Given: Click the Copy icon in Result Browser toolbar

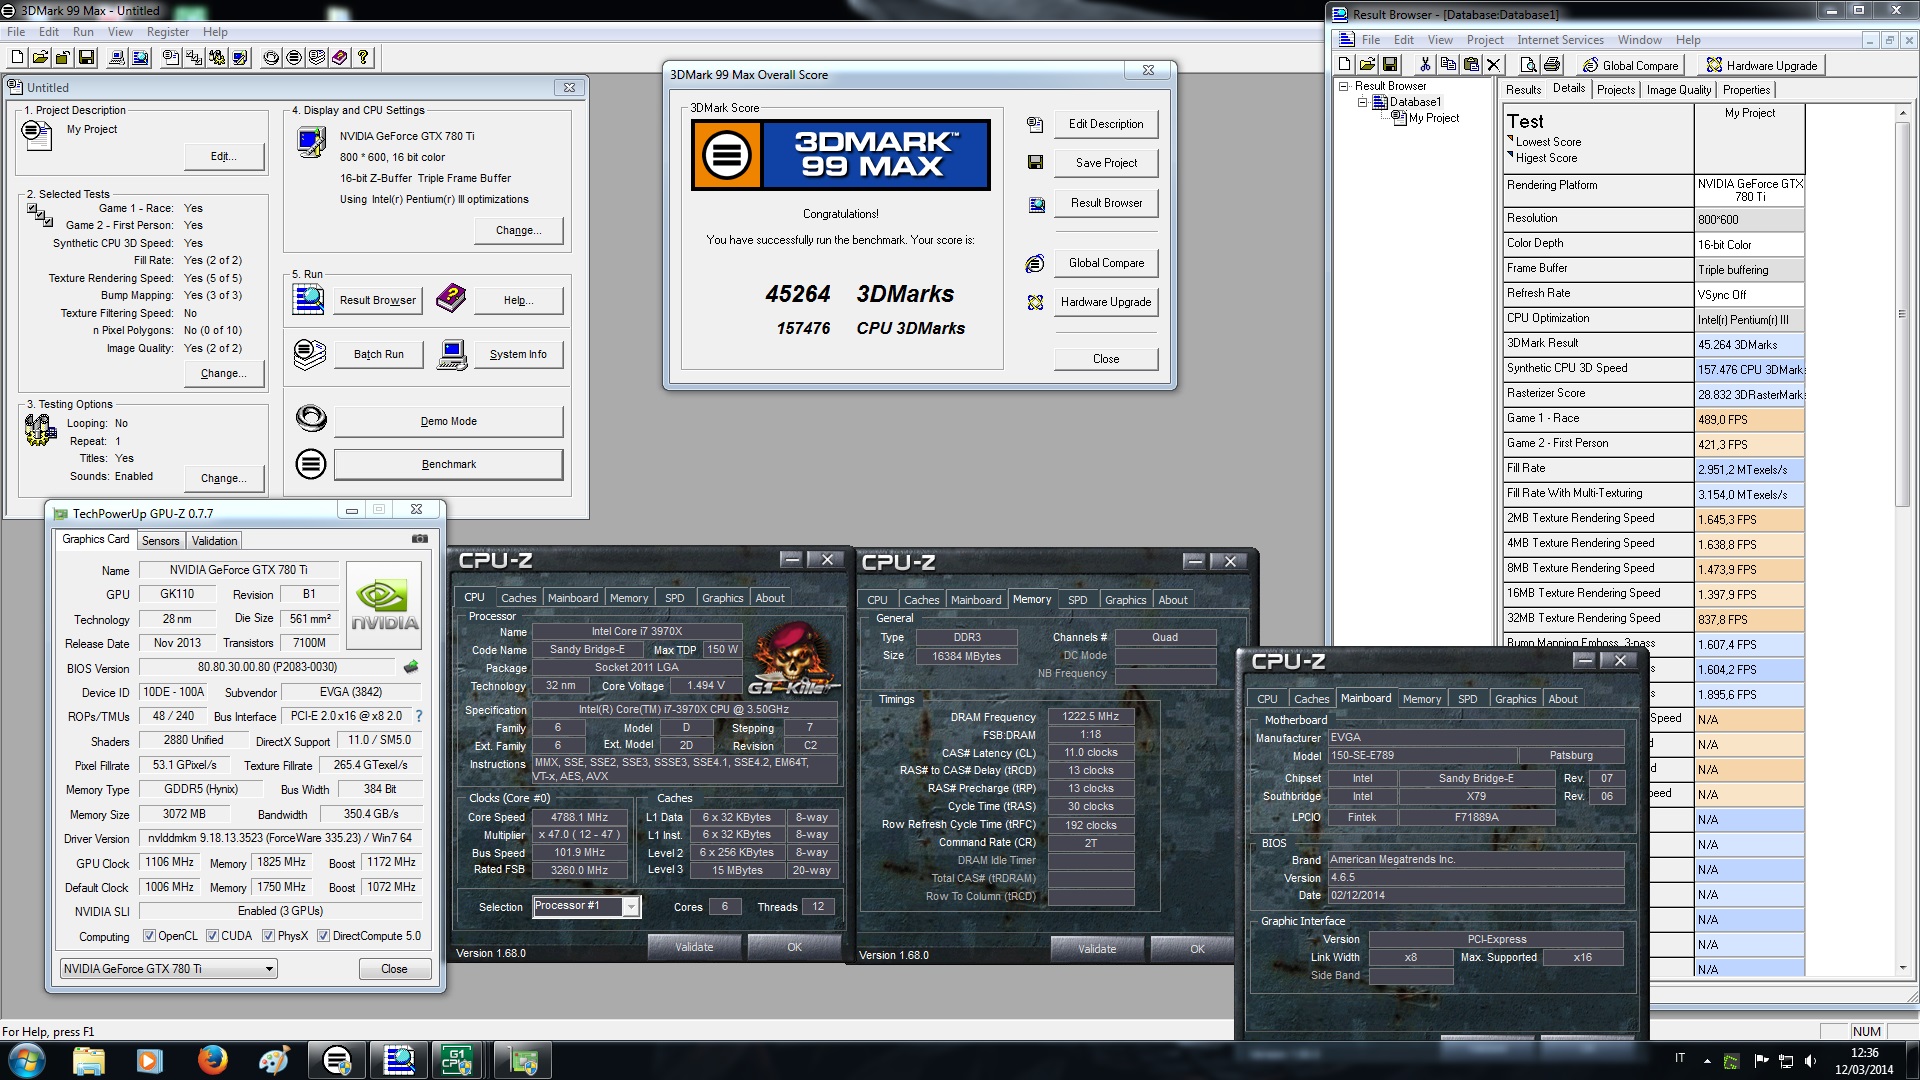Looking at the screenshot, I should click(1448, 65).
